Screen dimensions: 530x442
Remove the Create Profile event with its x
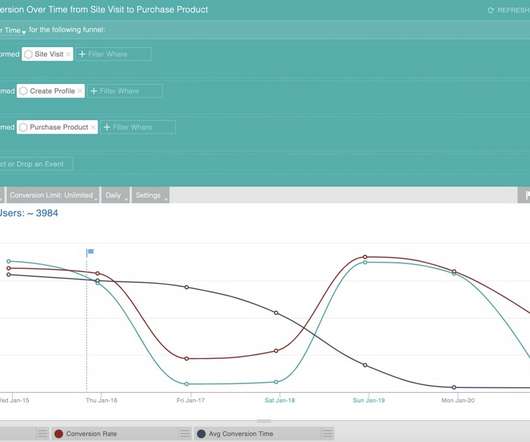pyautogui.click(x=80, y=91)
